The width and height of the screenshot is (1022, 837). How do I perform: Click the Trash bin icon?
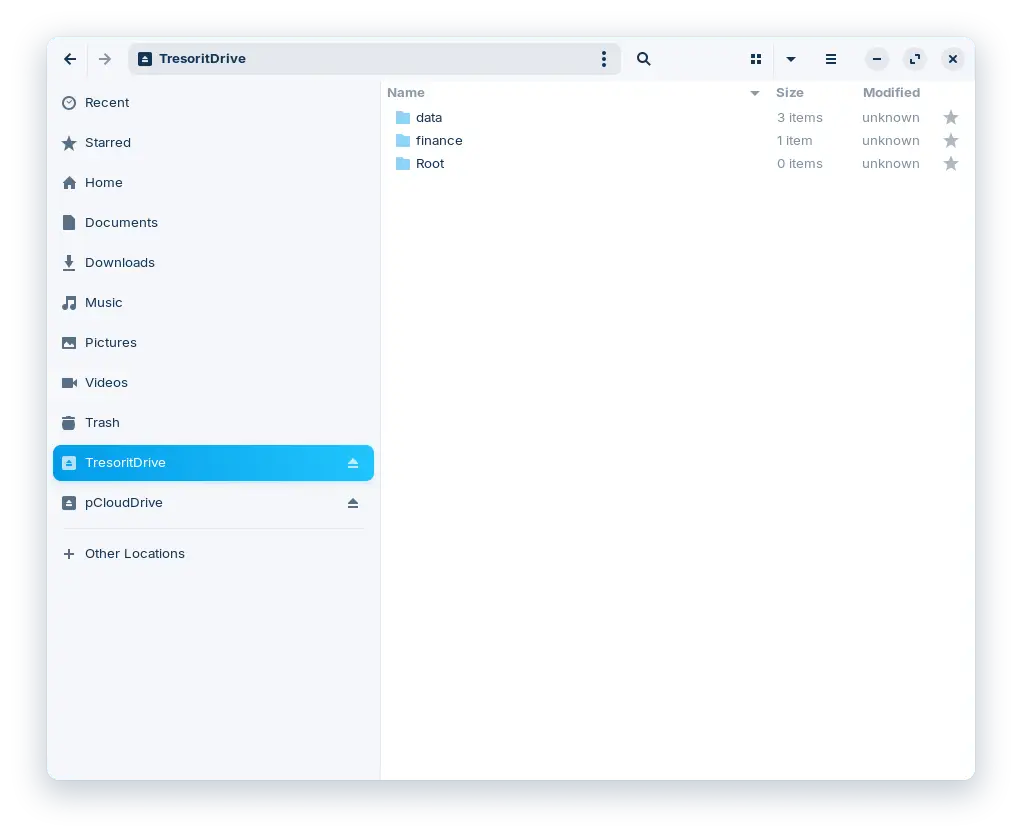tap(69, 423)
